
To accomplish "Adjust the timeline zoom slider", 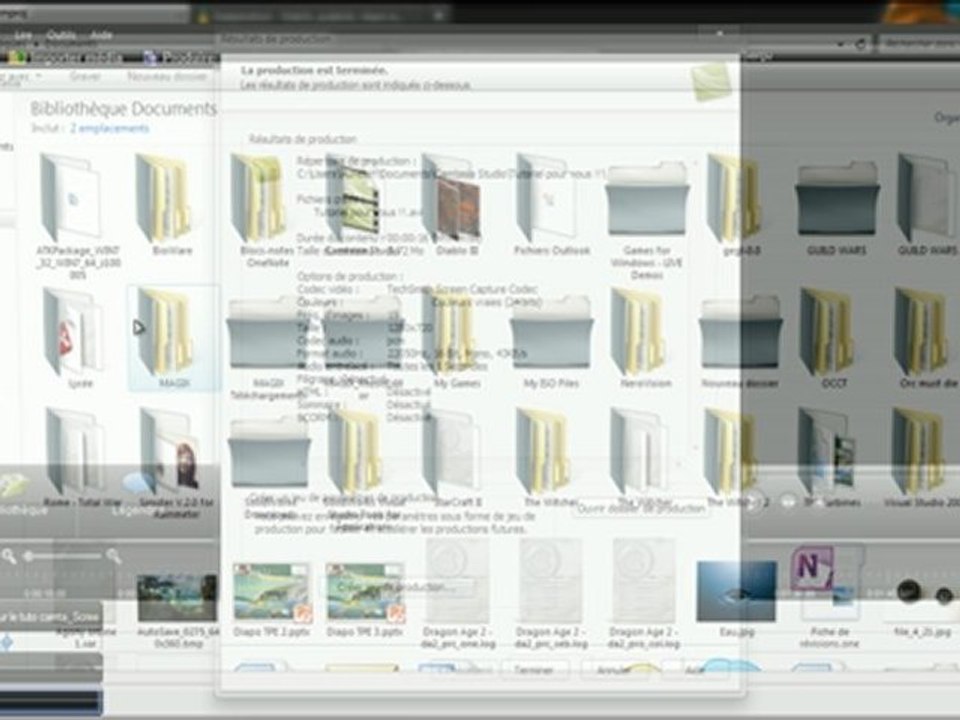I will 64,556.
